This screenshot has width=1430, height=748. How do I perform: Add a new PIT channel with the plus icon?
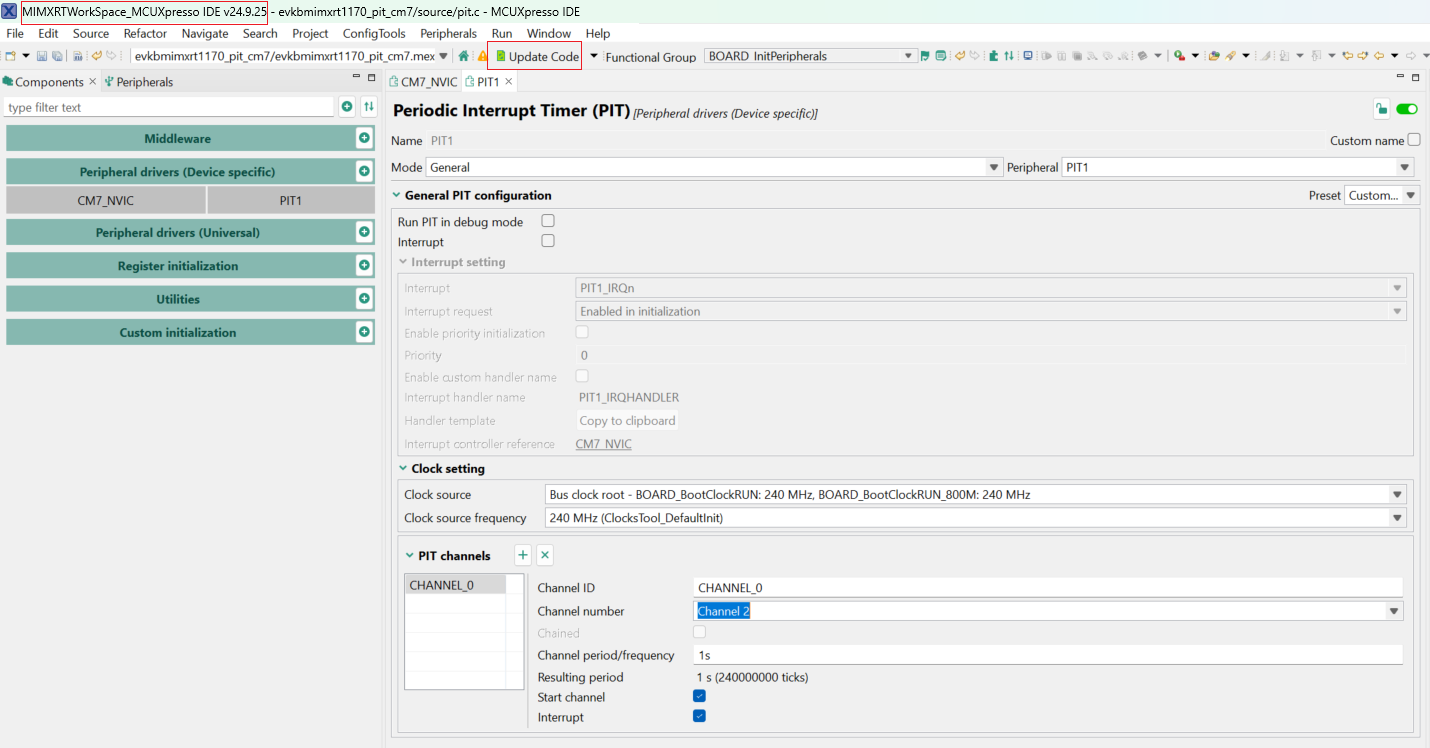click(522, 554)
